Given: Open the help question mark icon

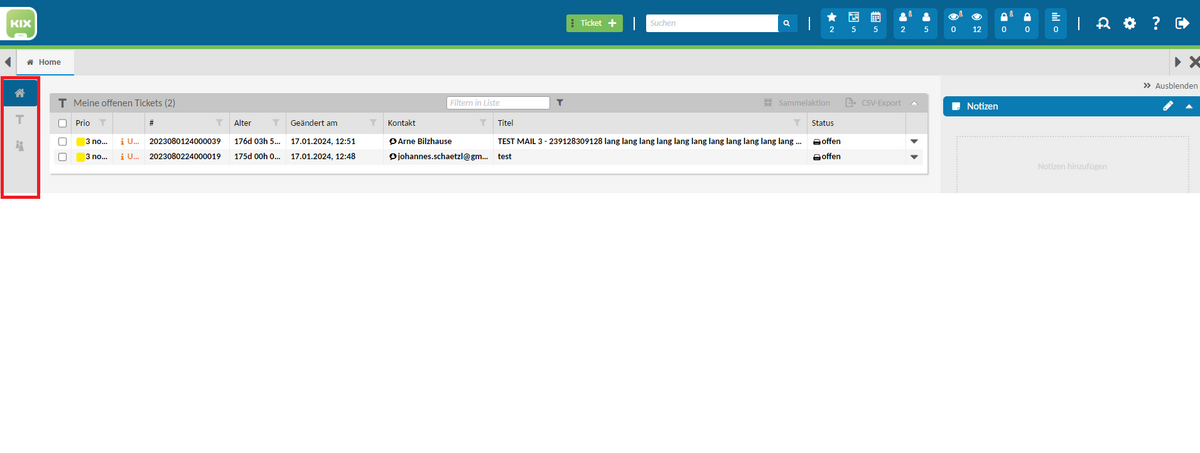Looking at the screenshot, I should point(1155,23).
